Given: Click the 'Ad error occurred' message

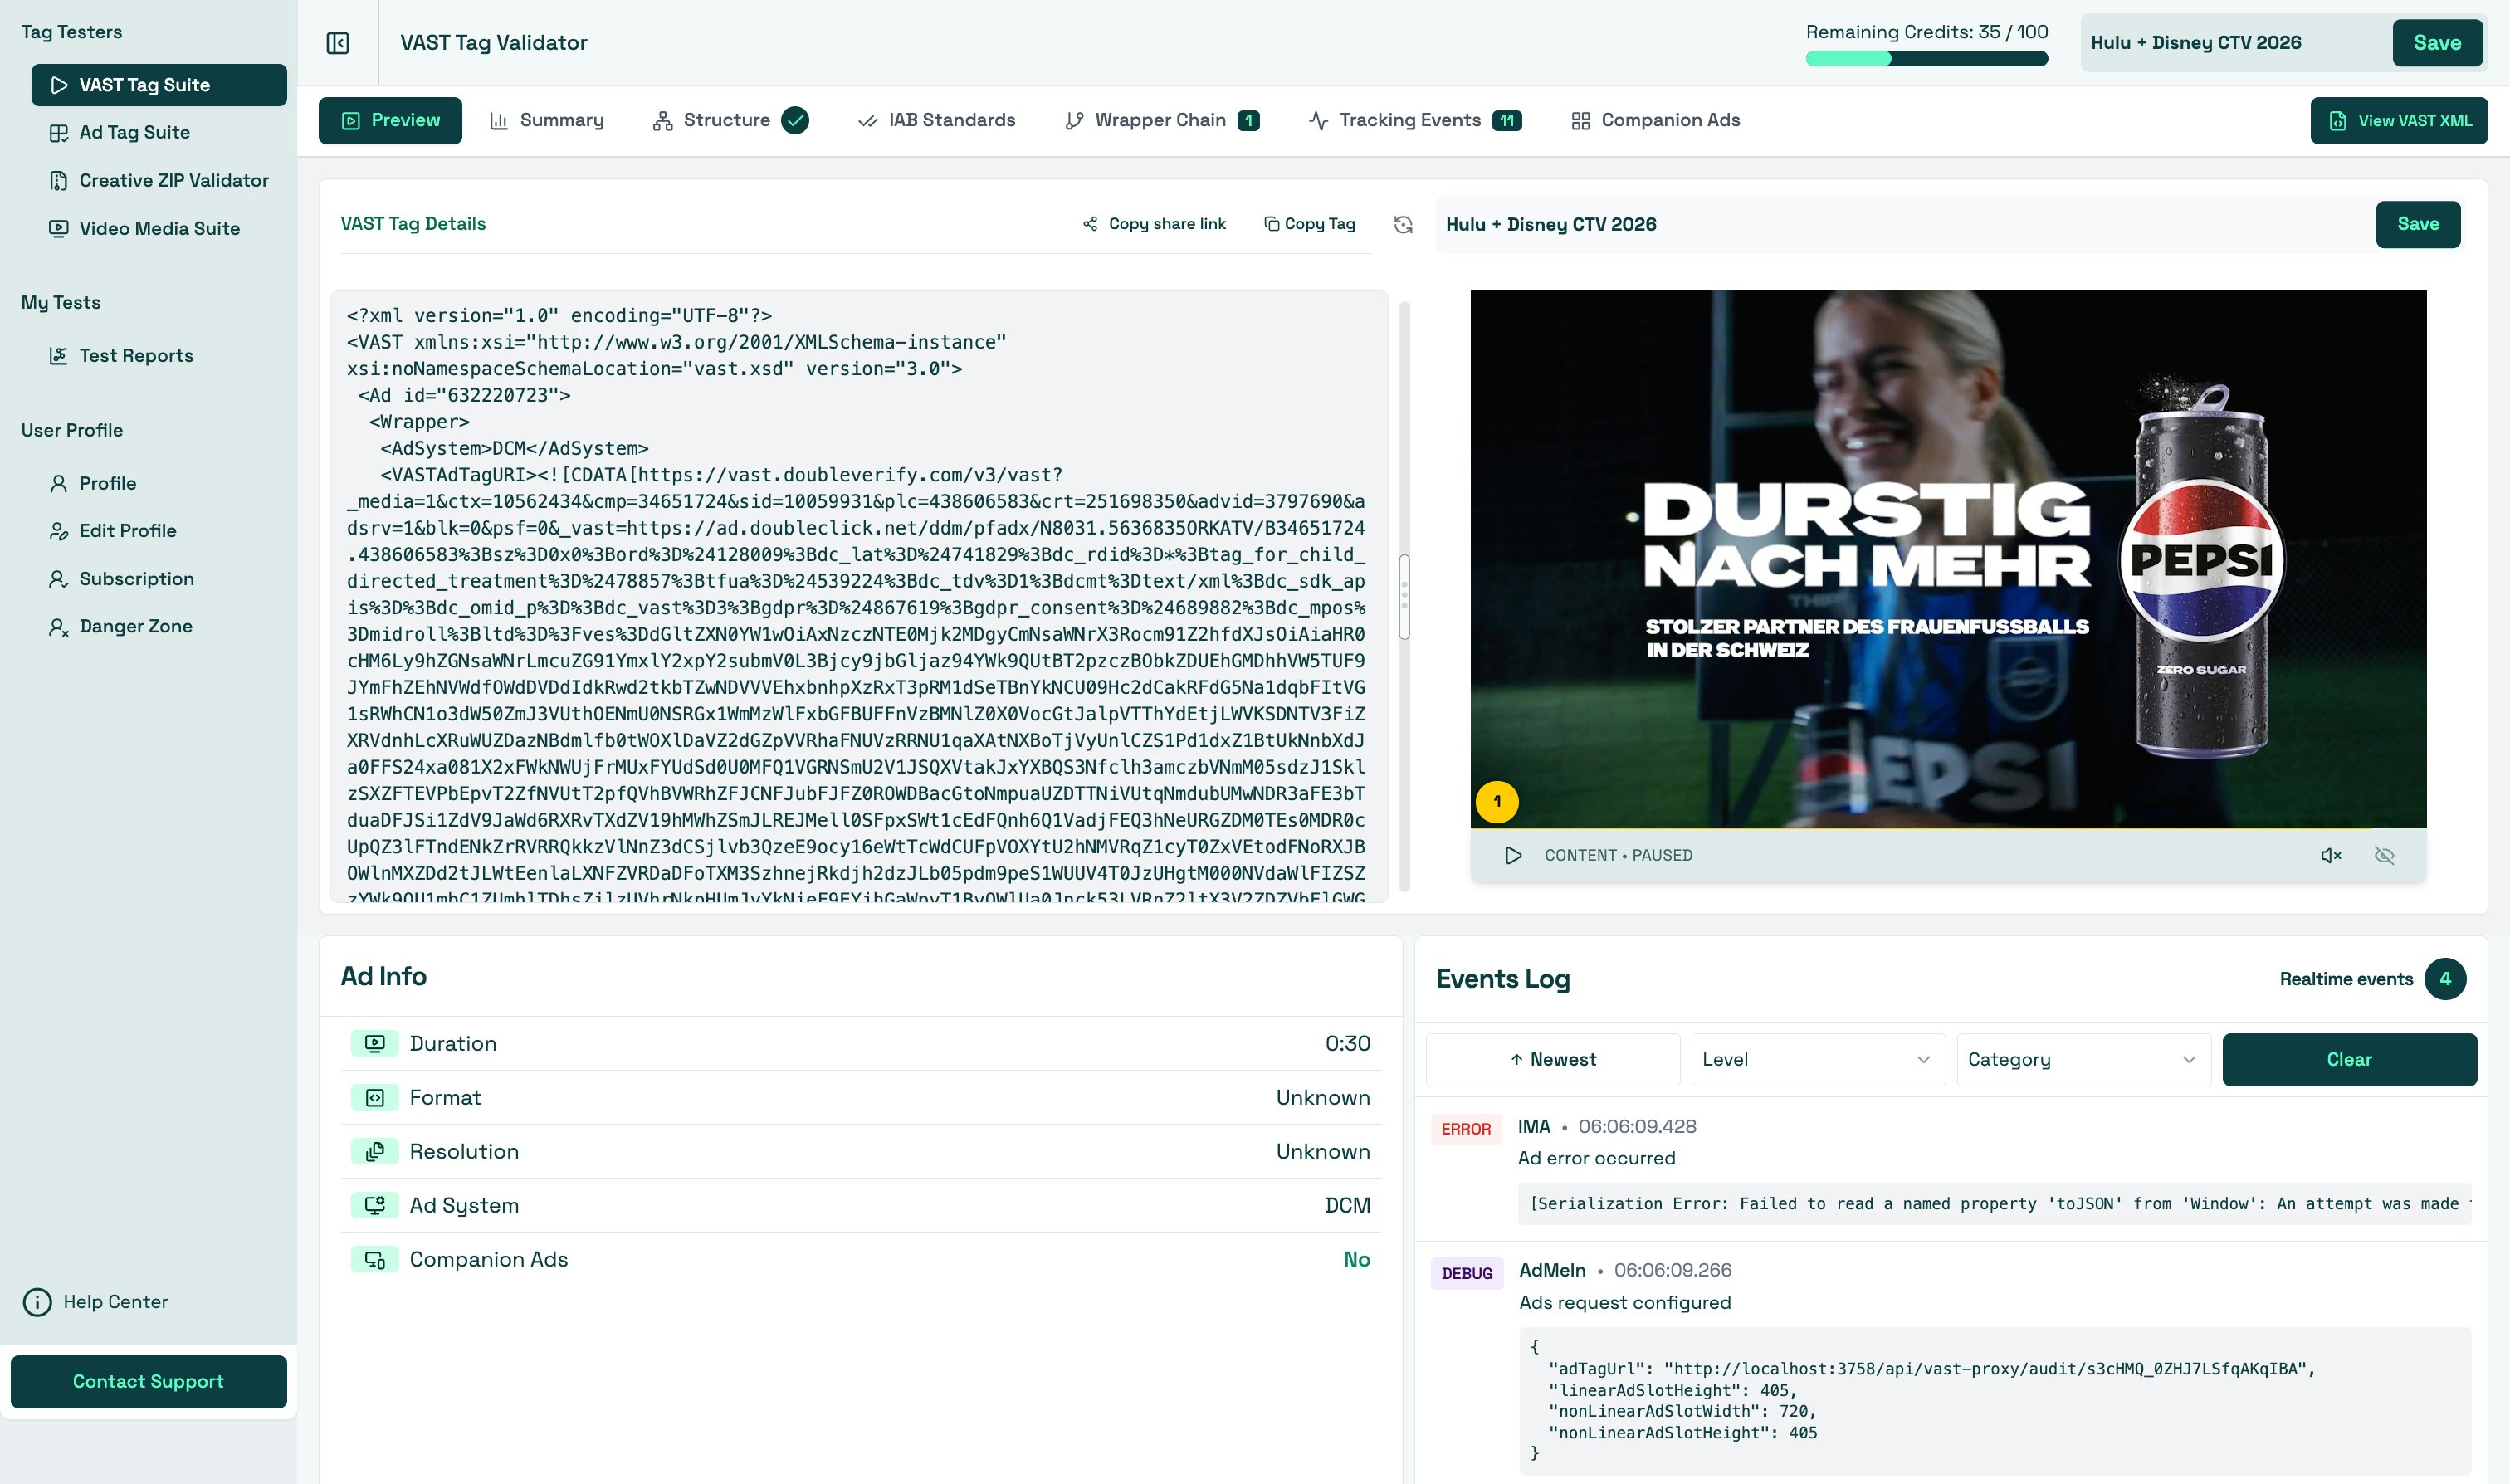Looking at the screenshot, I should tap(1597, 1159).
